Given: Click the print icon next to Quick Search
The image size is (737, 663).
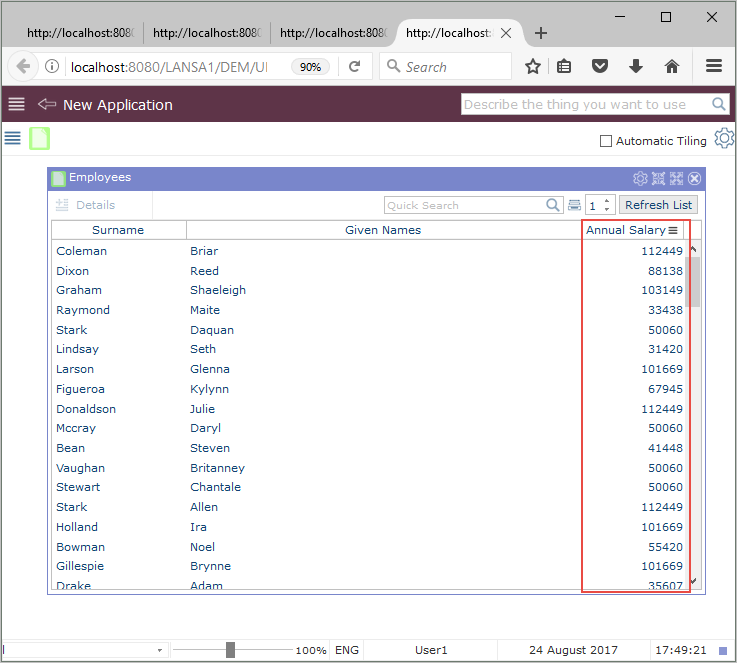Looking at the screenshot, I should (x=574, y=205).
